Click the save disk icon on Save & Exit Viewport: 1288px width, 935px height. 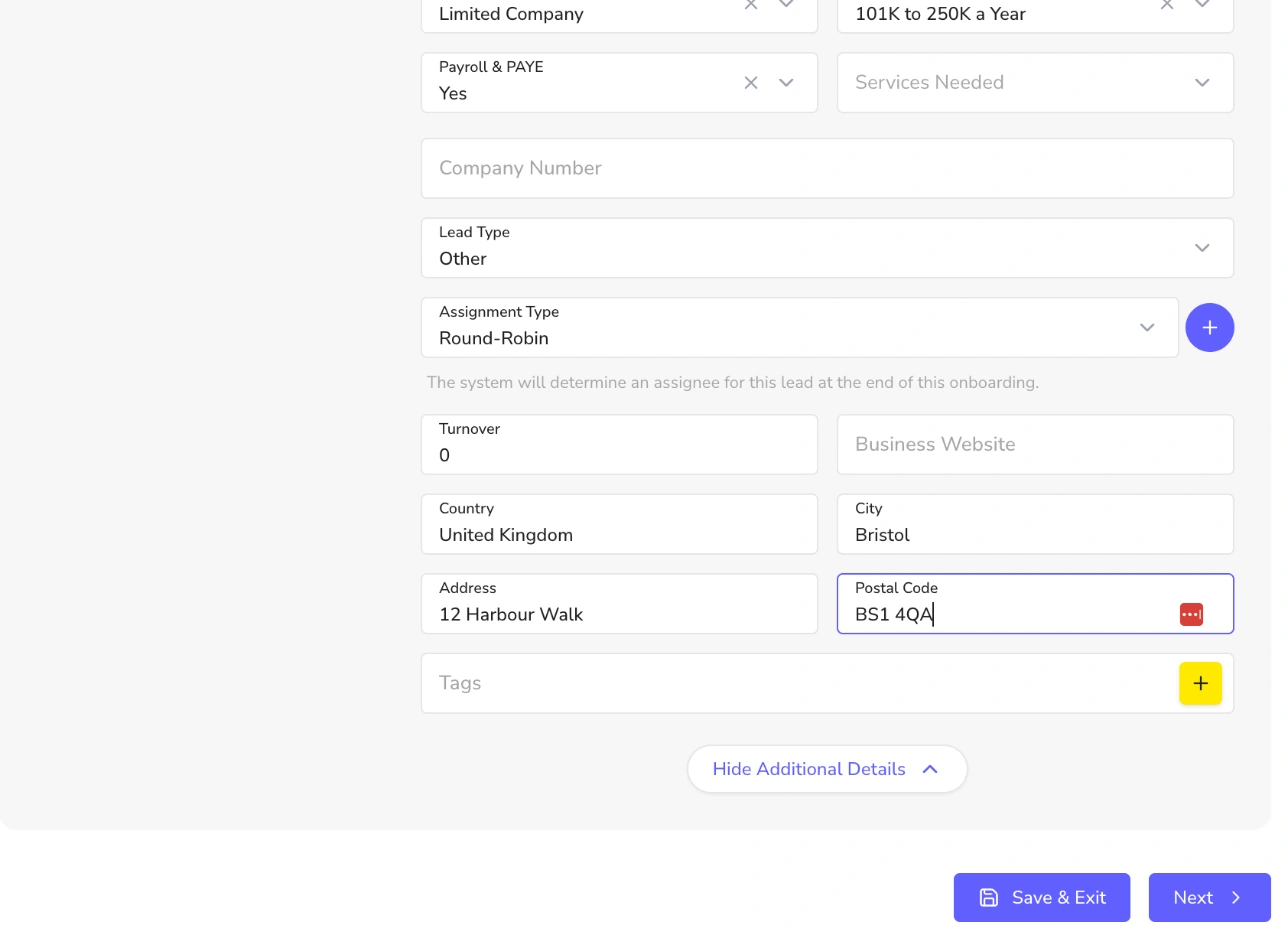(989, 898)
